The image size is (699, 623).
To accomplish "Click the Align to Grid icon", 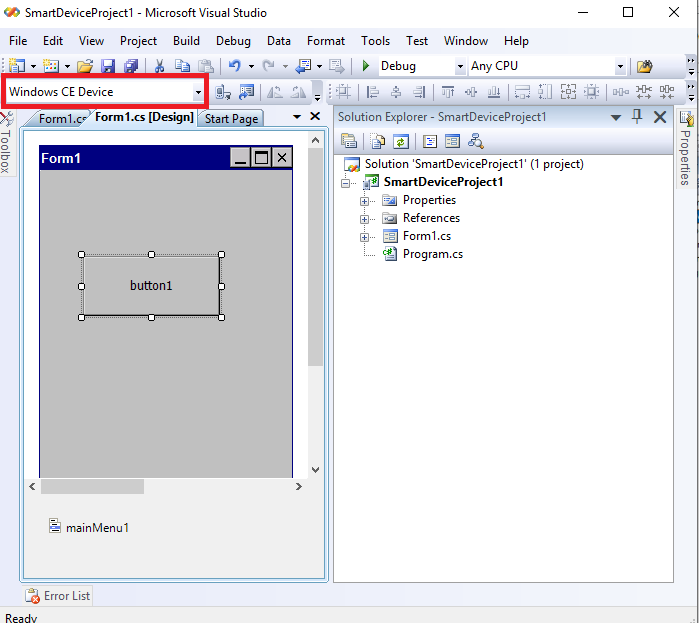I will coord(343,92).
